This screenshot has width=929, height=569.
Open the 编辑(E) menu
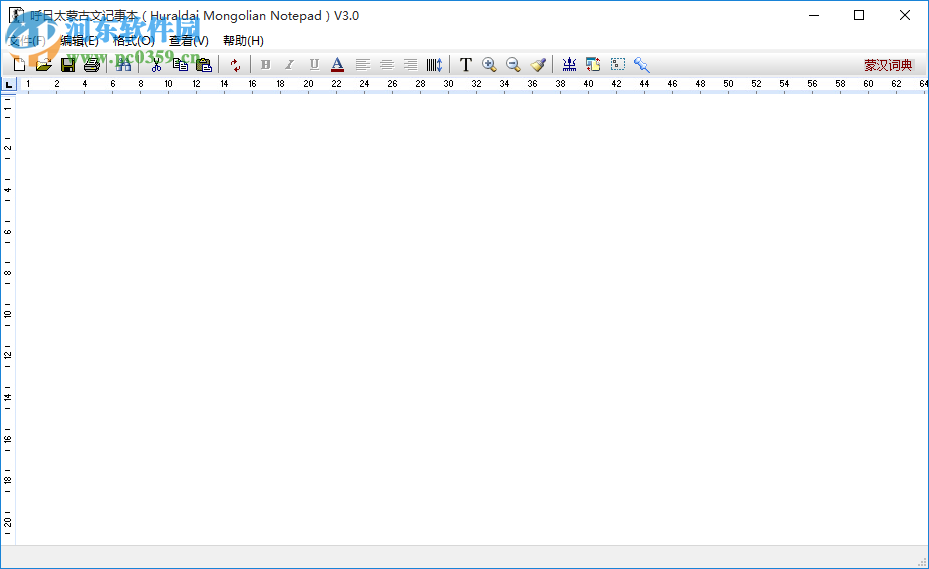(79, 41)
